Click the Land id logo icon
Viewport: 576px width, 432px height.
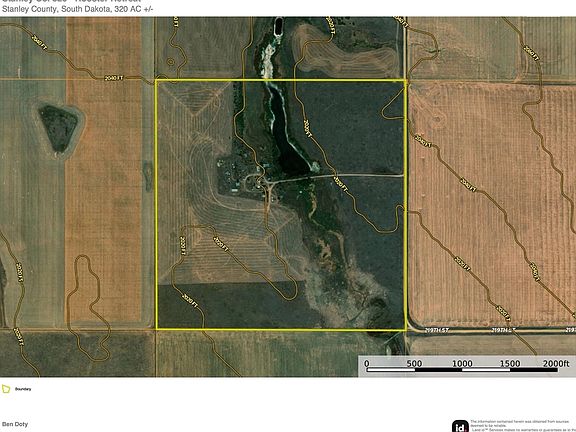[x=460, y=426]
